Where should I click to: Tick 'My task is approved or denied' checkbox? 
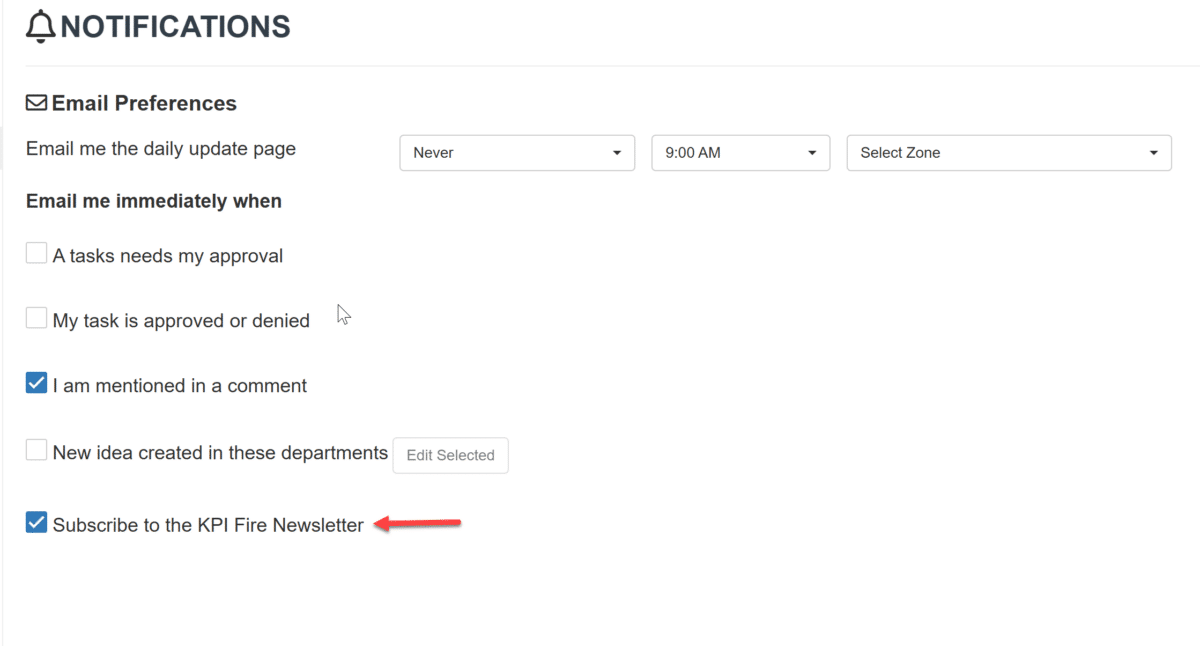pos(36,319)
